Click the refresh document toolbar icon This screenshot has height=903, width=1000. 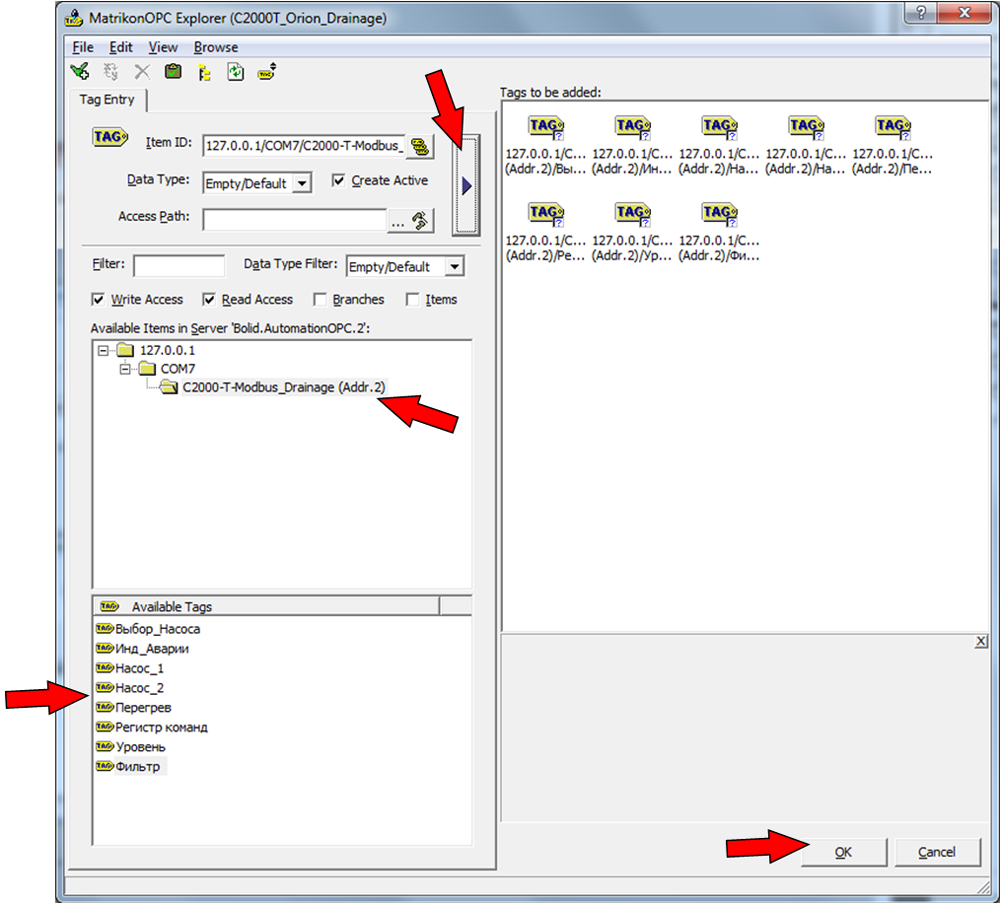tap(235, 72)
